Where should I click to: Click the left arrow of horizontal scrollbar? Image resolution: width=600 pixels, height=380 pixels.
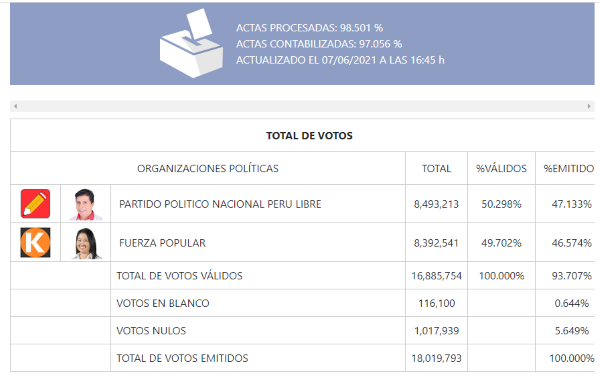coord(15,106)
